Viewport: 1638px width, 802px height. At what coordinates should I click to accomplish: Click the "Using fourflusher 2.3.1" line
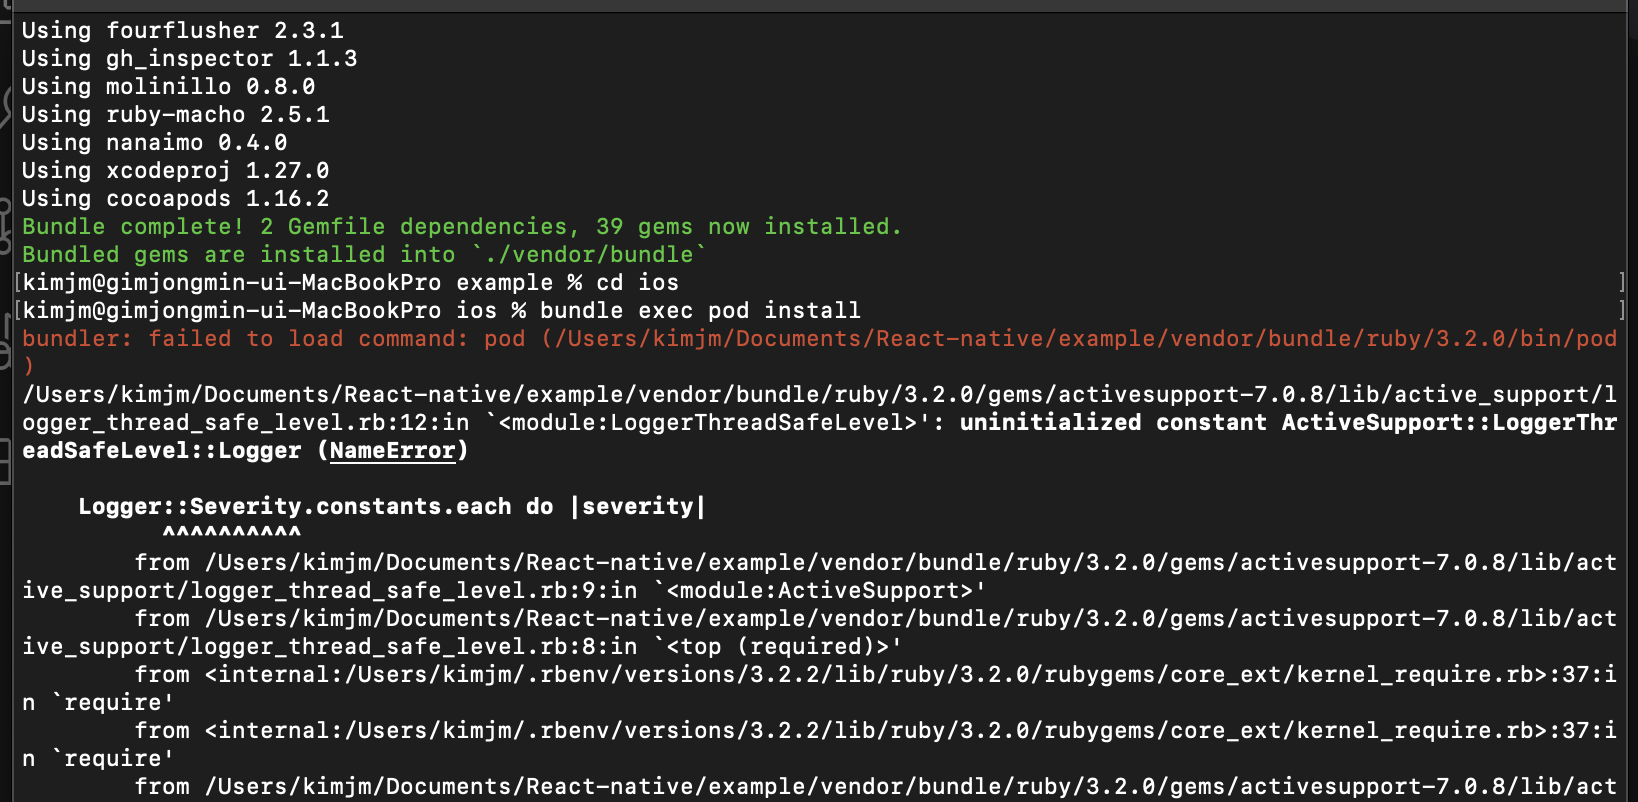(x=182, y=31)
